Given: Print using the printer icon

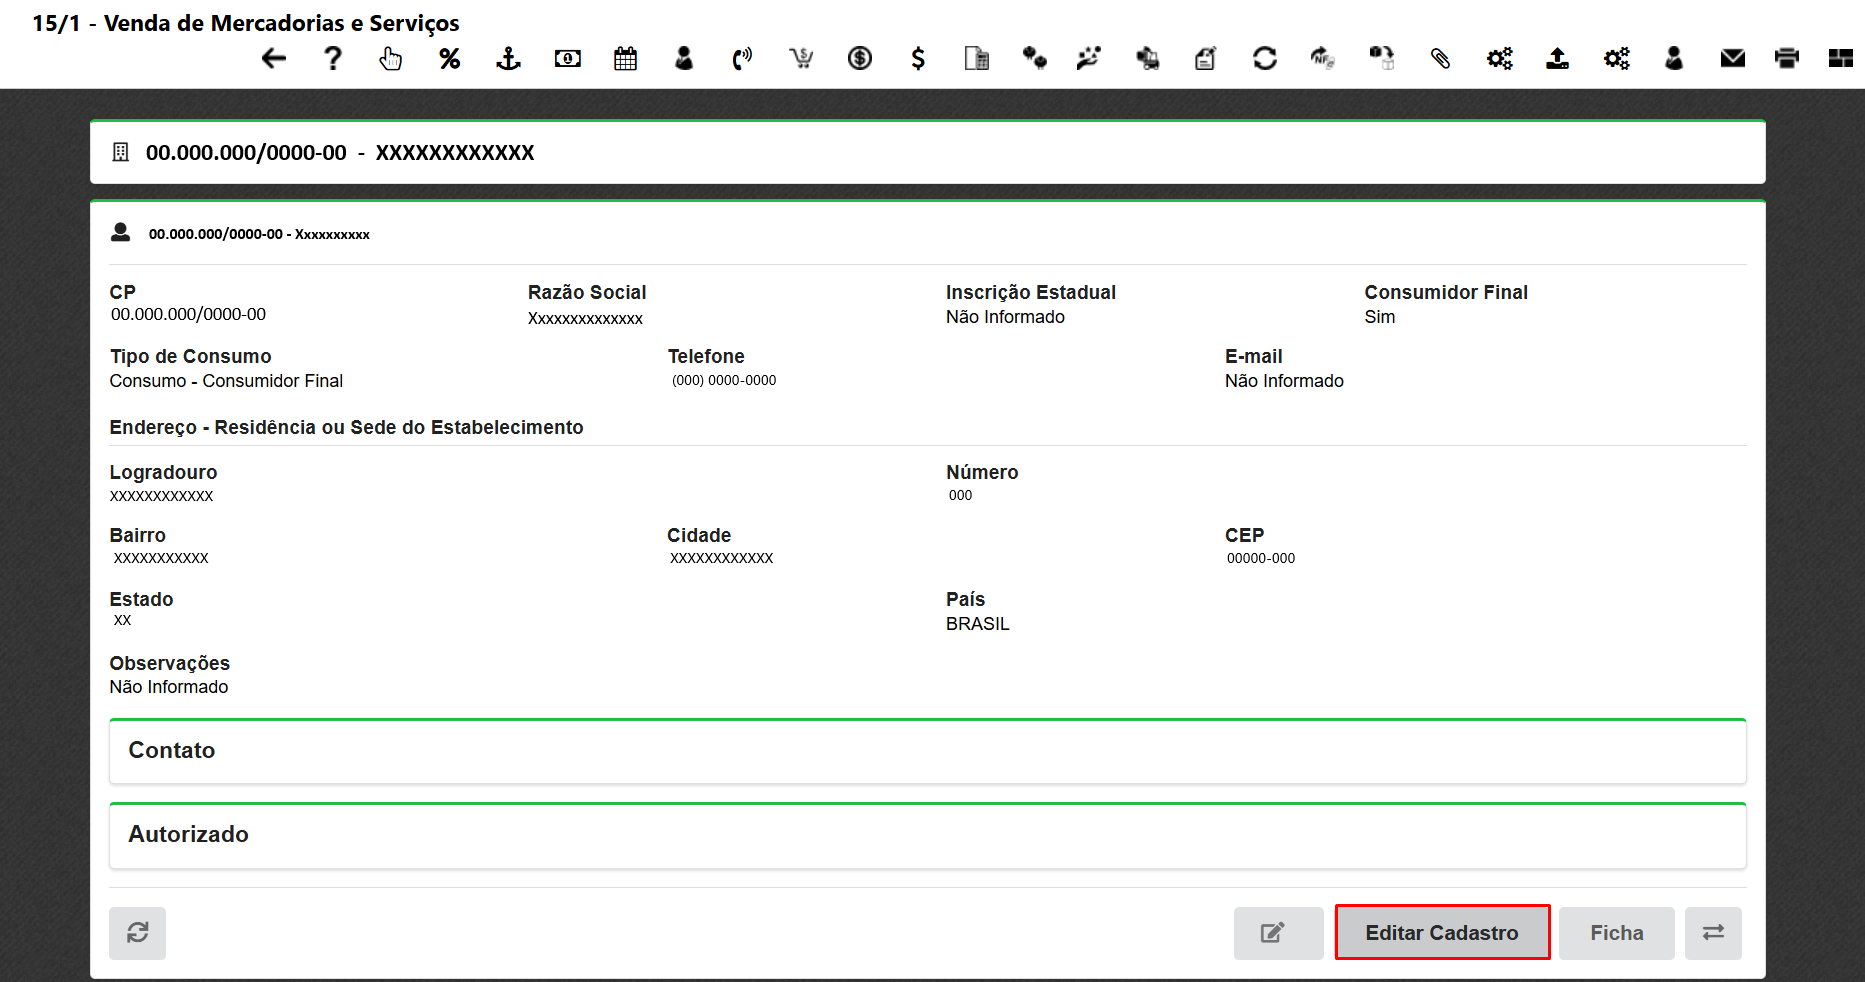Looking at the screenshot, I should (1787, 59).
